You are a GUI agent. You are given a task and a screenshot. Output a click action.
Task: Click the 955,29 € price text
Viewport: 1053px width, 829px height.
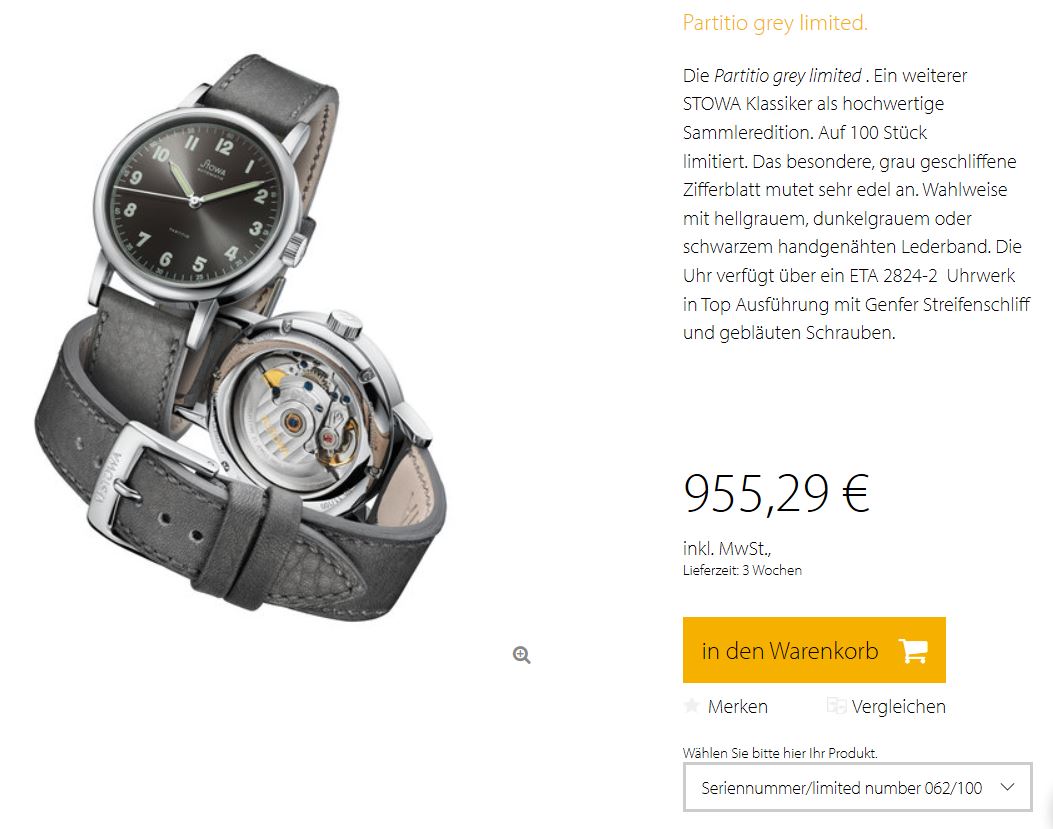(x=776, y=494)
